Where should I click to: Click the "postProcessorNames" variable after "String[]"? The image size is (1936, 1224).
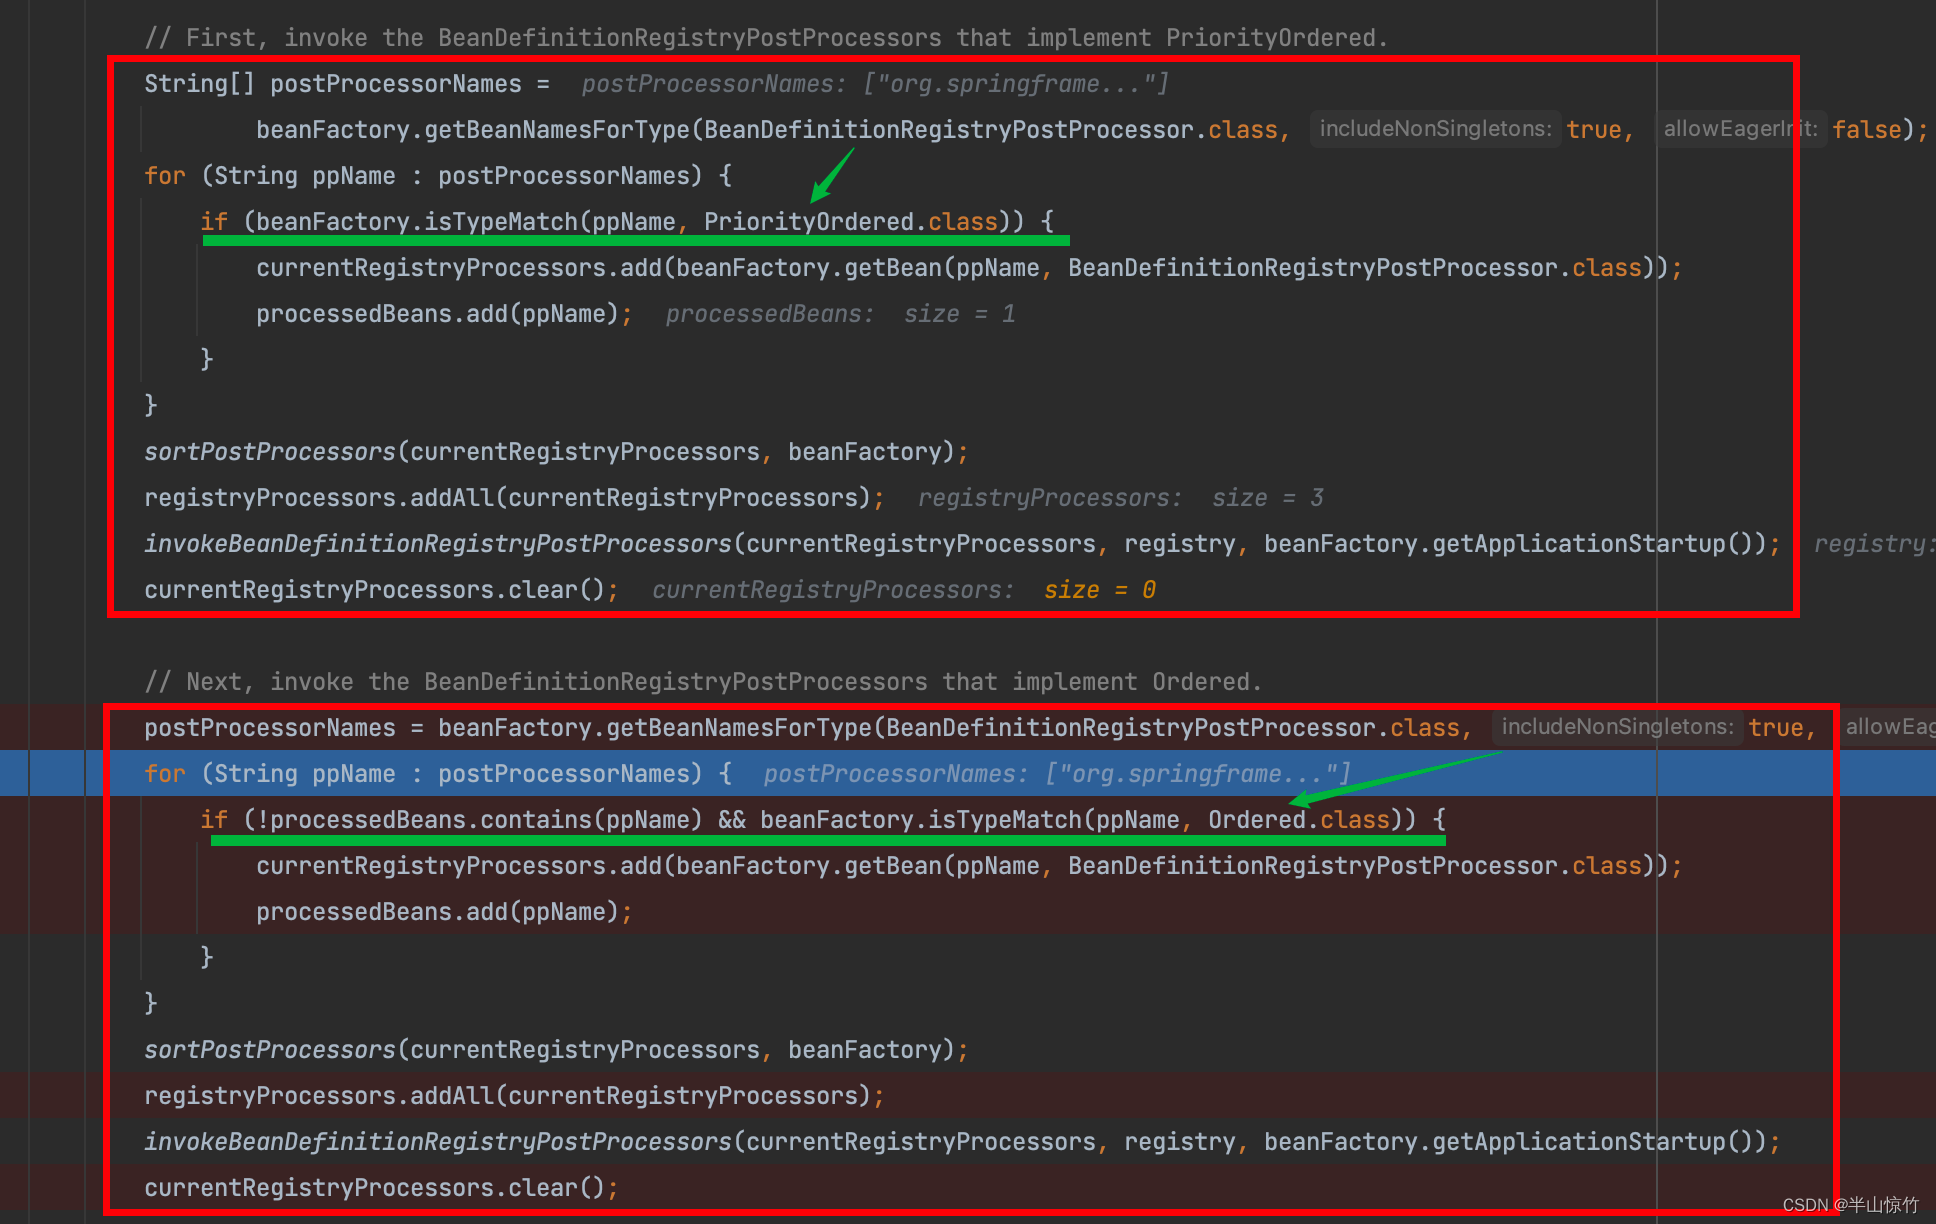pos(396,84)
